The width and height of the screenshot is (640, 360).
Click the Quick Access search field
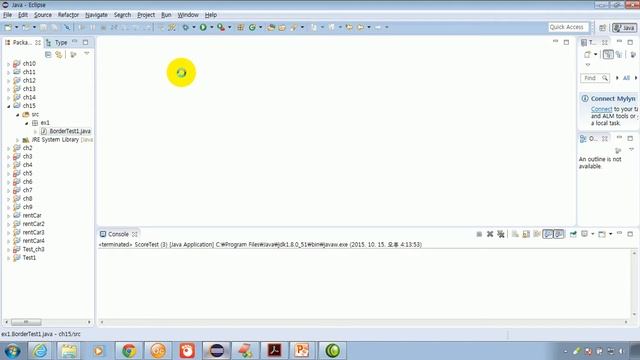(x=568, y=27)
